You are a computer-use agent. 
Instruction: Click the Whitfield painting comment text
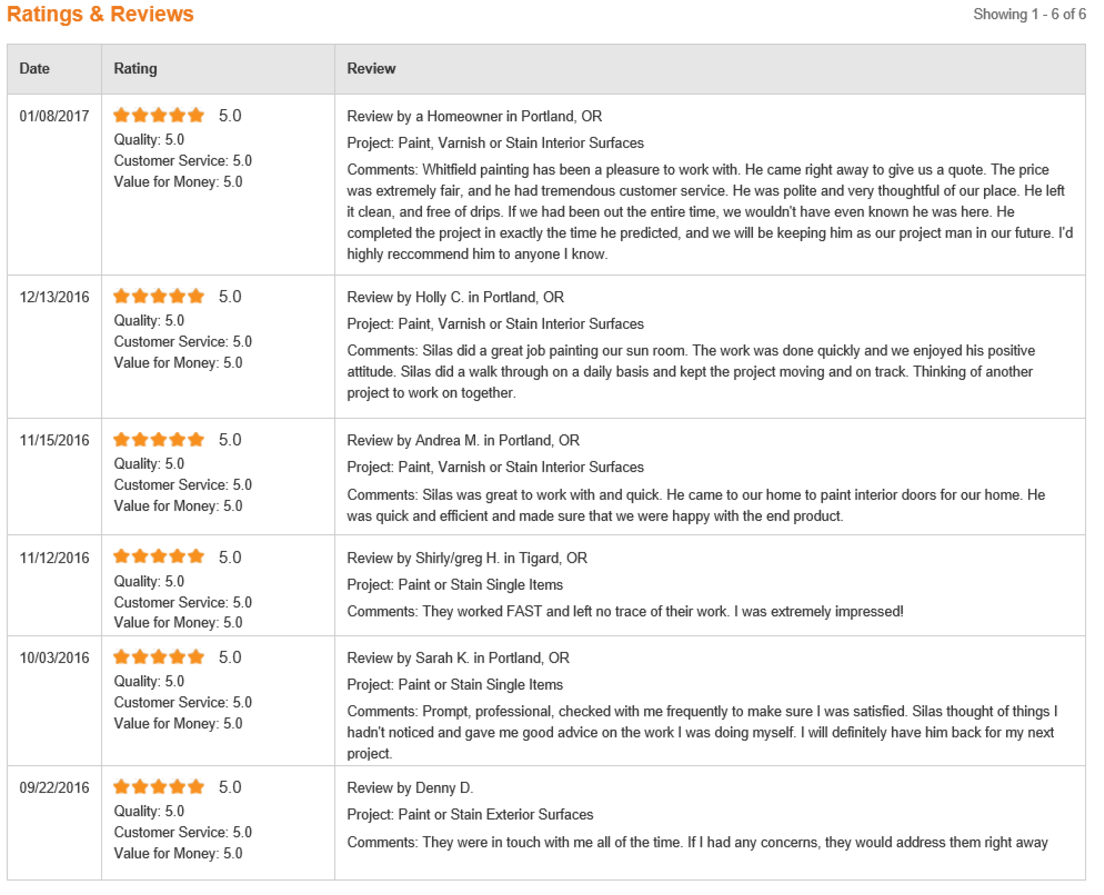pos(710,212)
